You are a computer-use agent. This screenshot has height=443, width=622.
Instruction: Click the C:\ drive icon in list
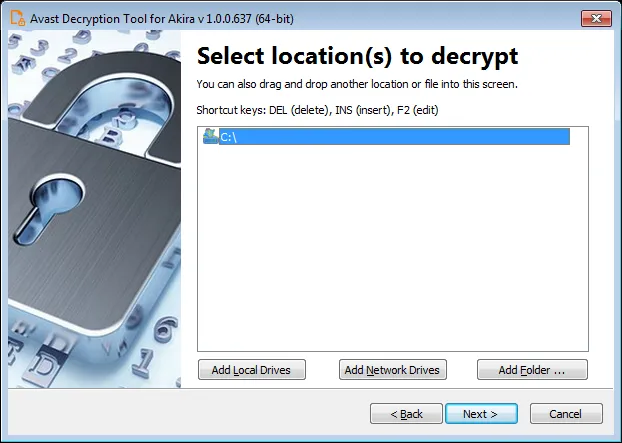coord(210,136)
